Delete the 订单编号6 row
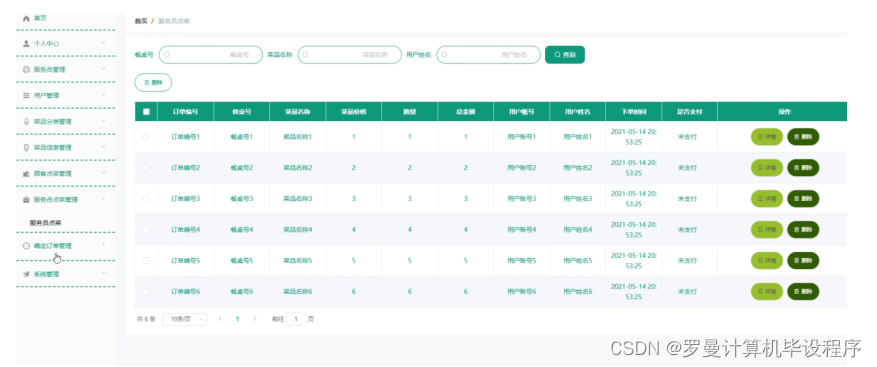The image size is (877, 367). (x=803, y=291)
